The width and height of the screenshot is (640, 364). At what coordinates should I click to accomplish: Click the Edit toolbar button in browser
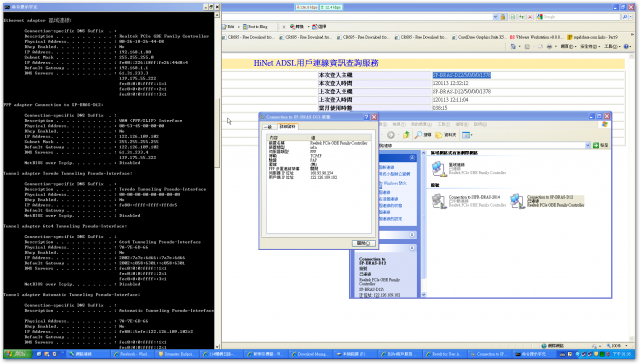coord(230,27)
